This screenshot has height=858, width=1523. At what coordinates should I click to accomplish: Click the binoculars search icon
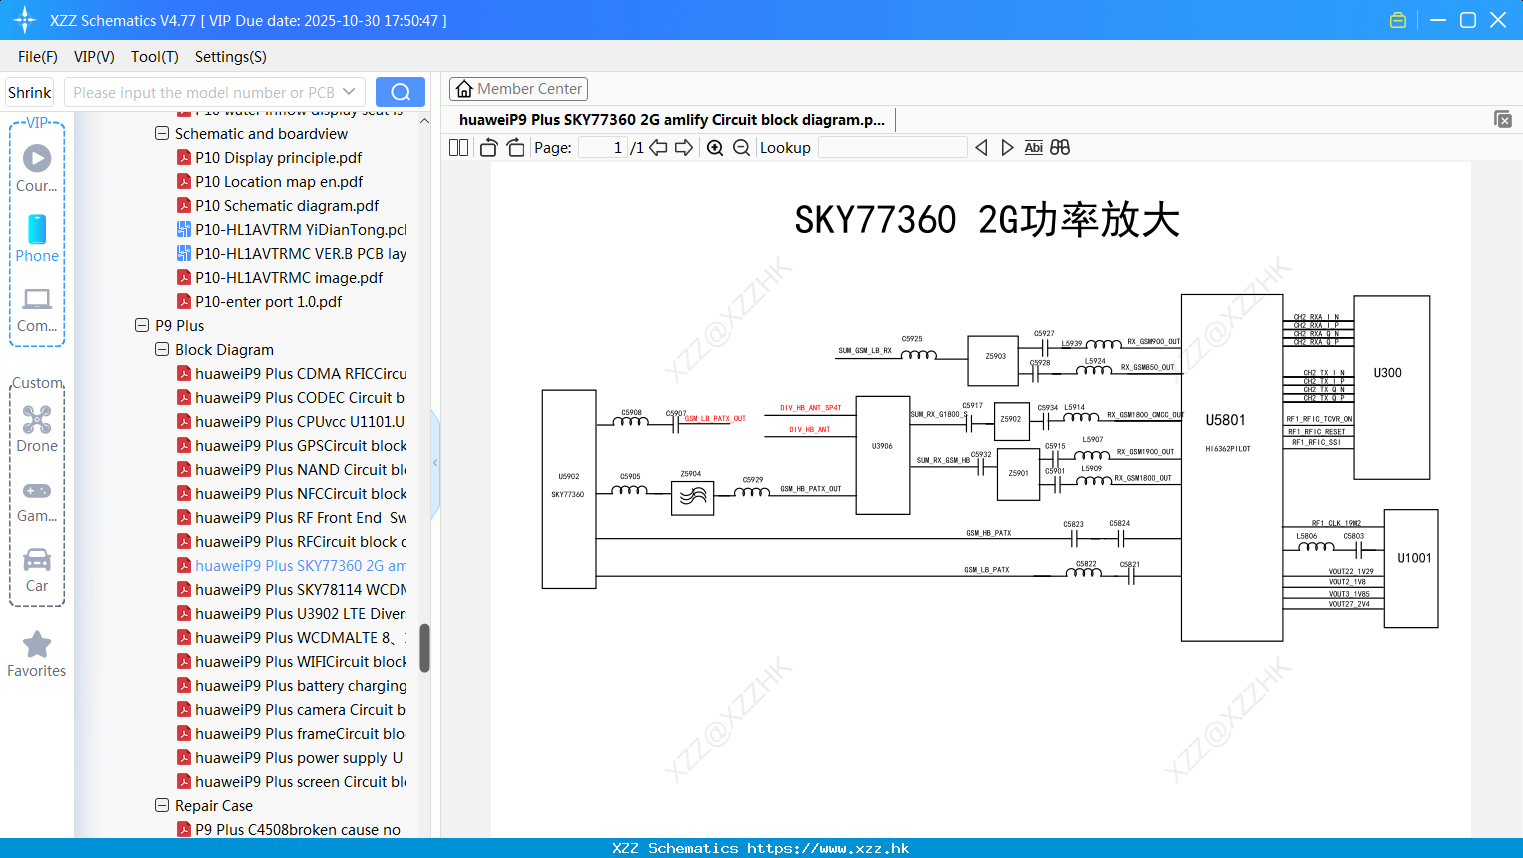(1060, 148)
